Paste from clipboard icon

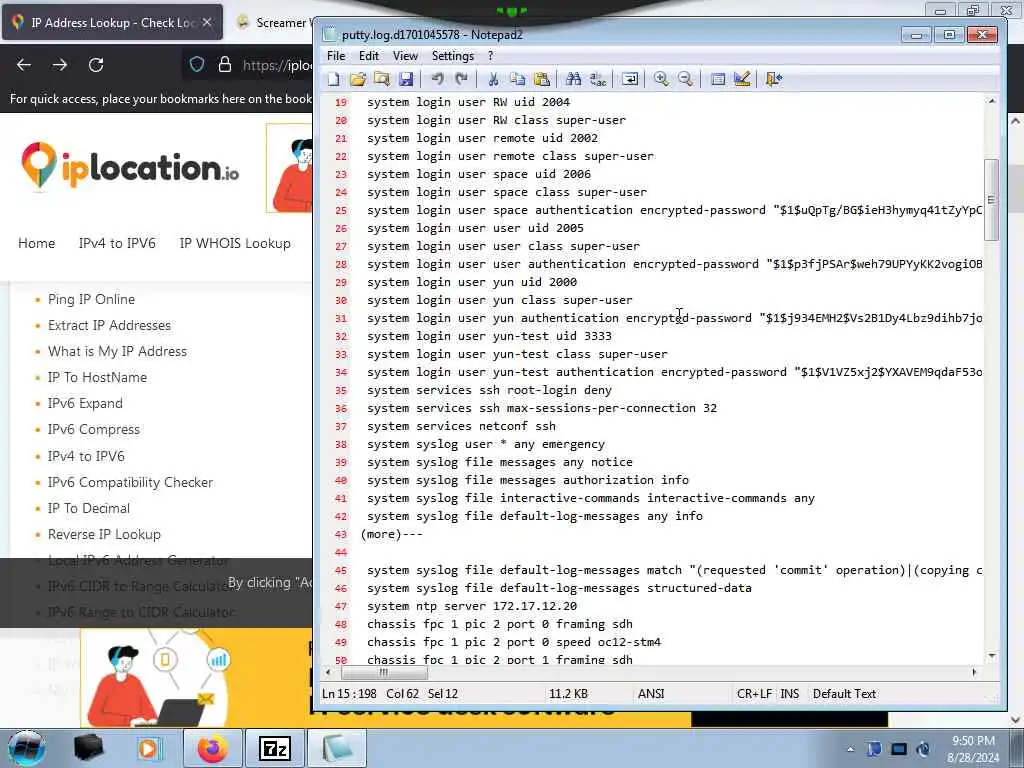(x=541, y=79)
